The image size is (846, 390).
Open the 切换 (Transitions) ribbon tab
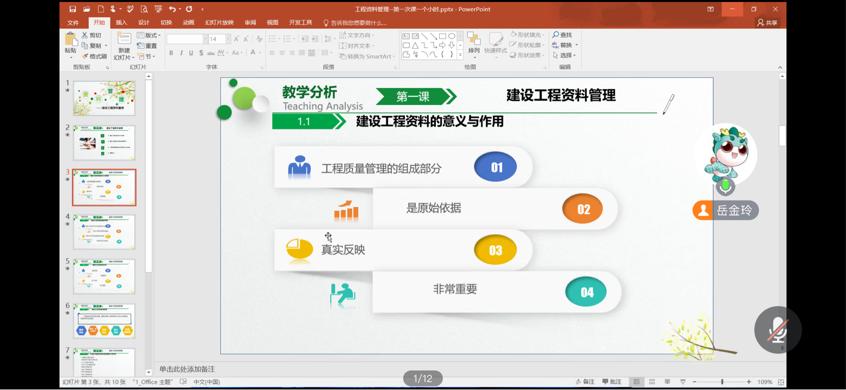point(166,23)
